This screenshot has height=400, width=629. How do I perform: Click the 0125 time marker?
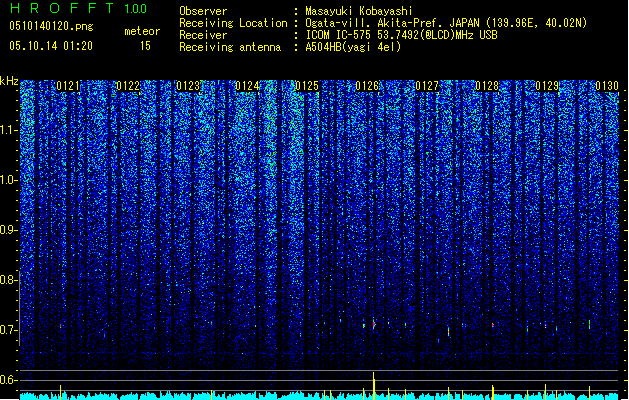(307, 86)
